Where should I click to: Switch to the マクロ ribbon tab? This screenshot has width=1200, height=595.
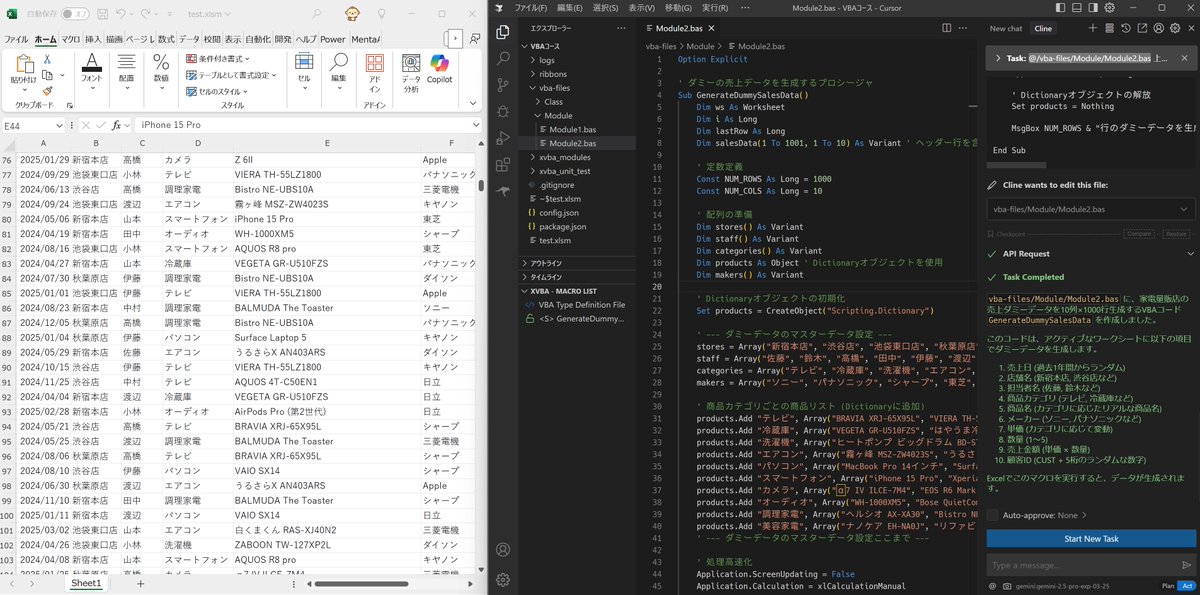coord(70,39)
